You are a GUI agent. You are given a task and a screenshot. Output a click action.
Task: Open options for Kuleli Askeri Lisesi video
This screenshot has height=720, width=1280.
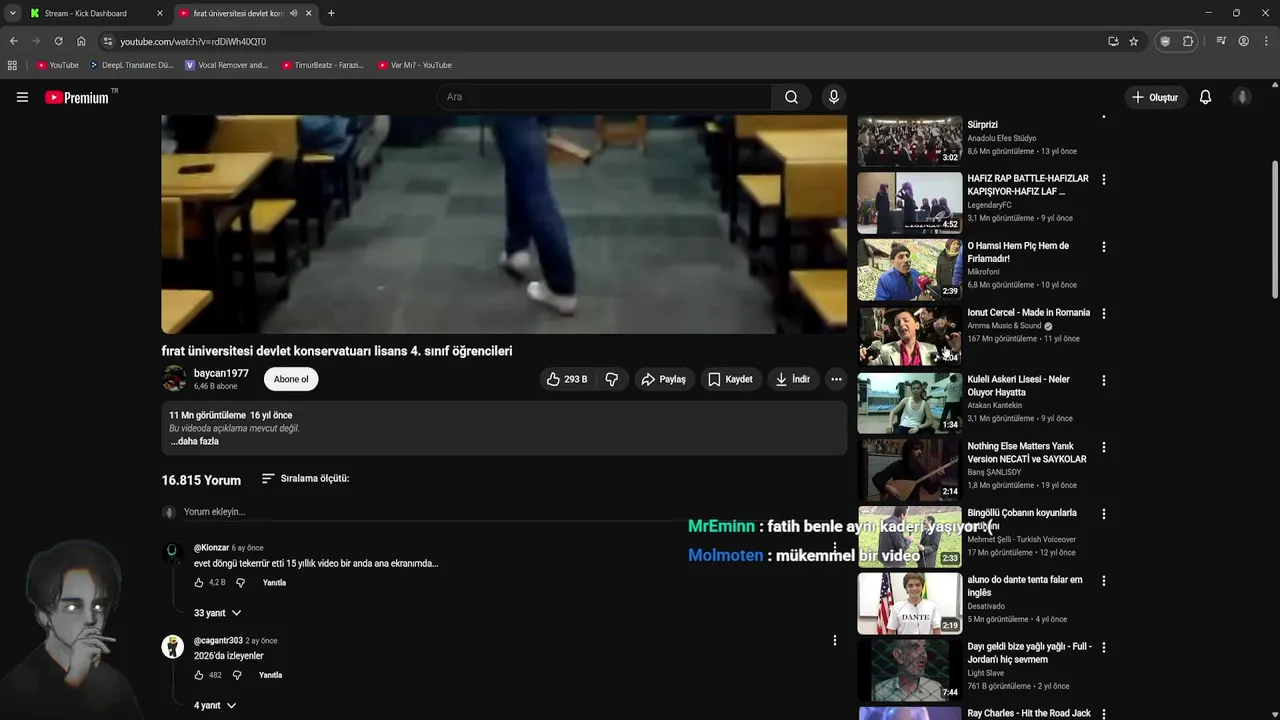pyautogui.click(x=1104, y=381)
